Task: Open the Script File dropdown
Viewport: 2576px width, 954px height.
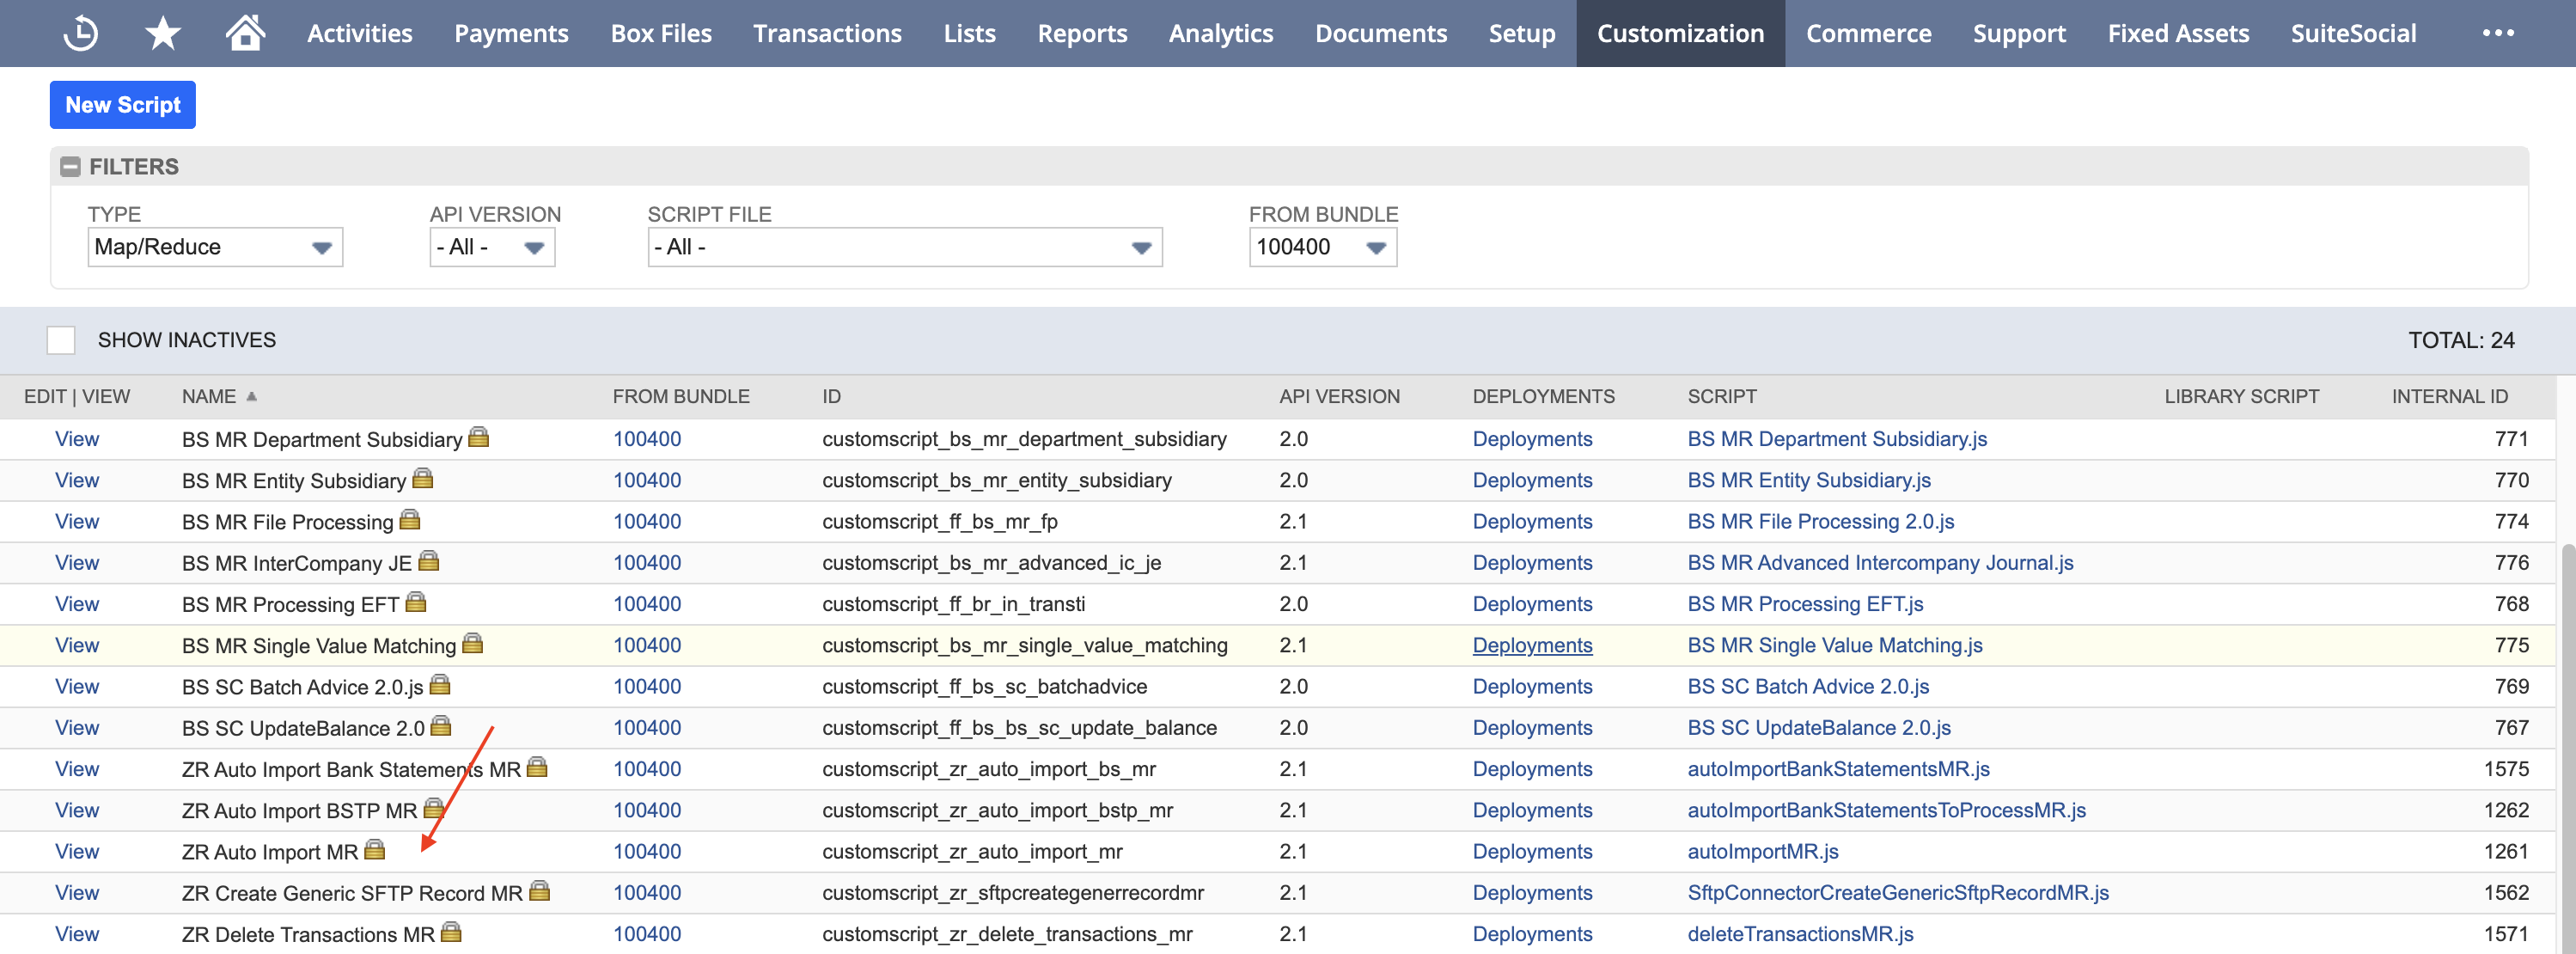Action: [905, 247]
